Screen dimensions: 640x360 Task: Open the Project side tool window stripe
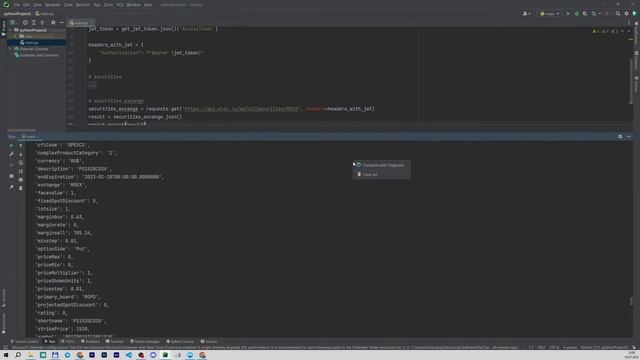coord(3,29)
